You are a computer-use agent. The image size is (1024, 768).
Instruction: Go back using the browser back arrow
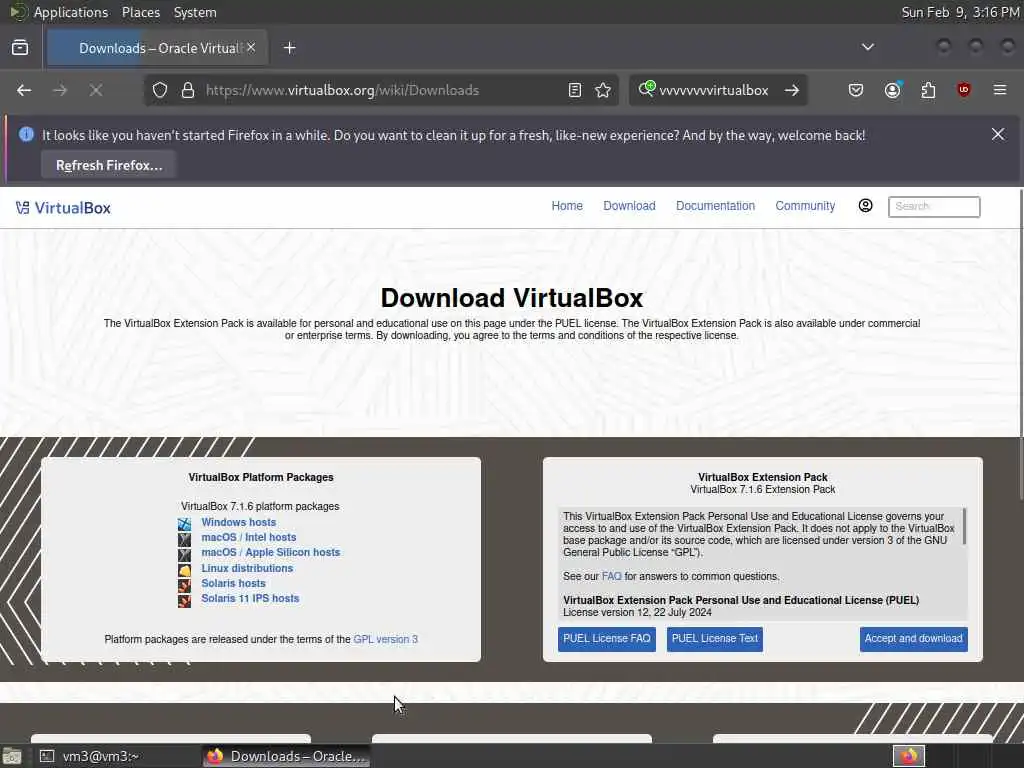click(x=24, y=90)
